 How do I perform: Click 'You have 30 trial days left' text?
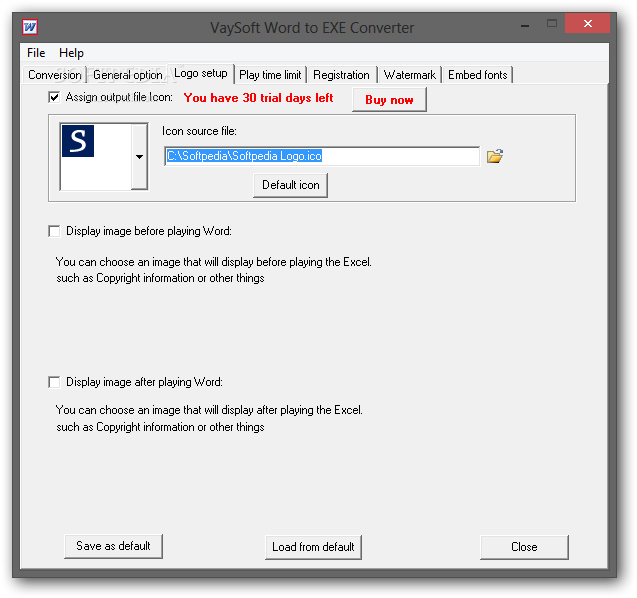[258, 98]
